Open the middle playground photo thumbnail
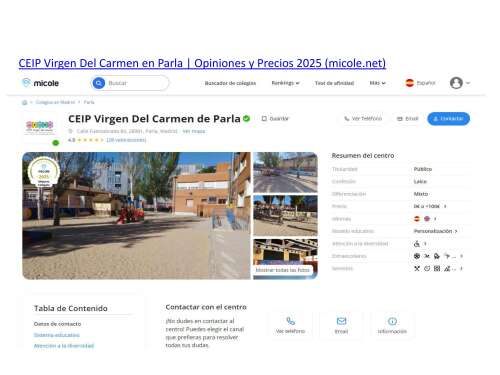500x375 pixels. (x=285, y=216)
